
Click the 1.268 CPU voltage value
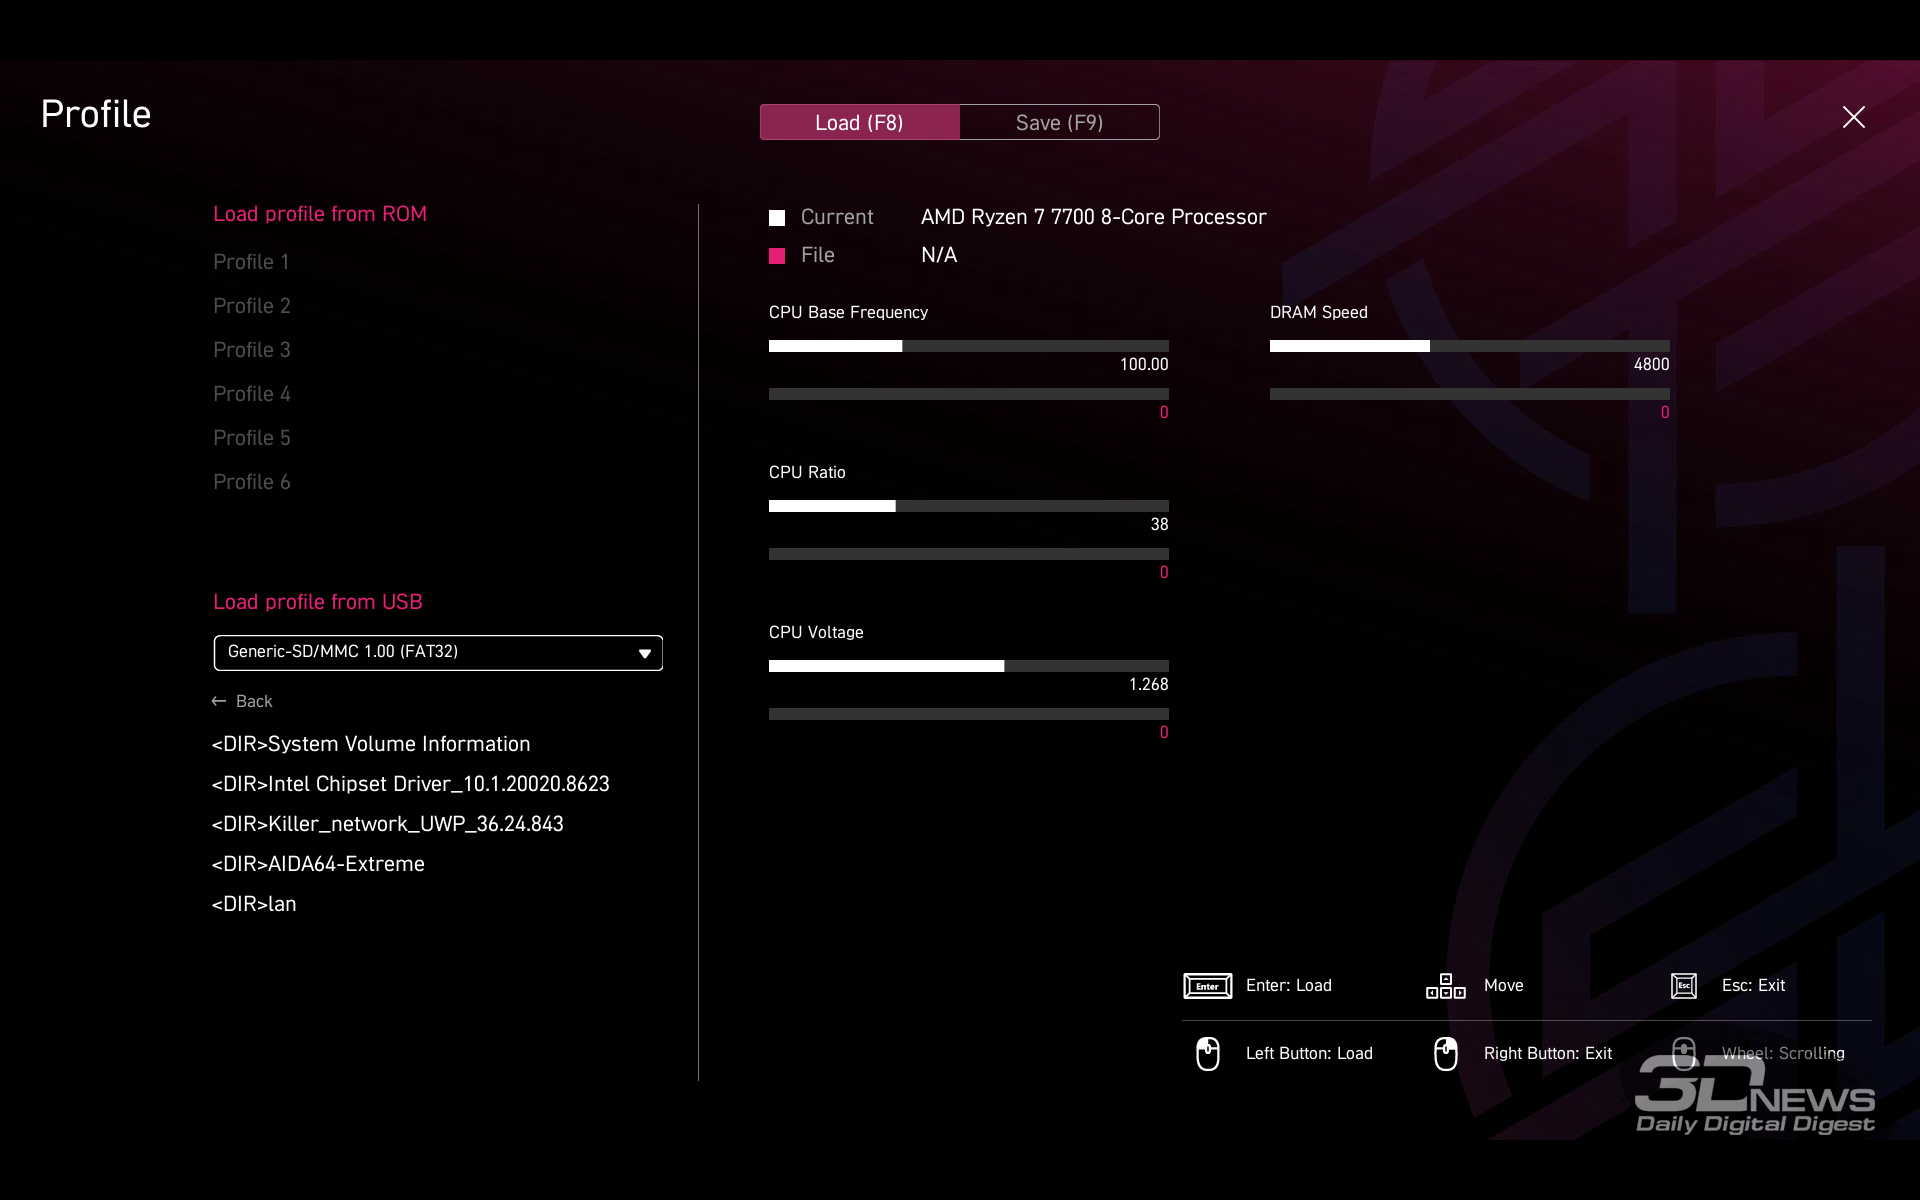click(1148, 685)
